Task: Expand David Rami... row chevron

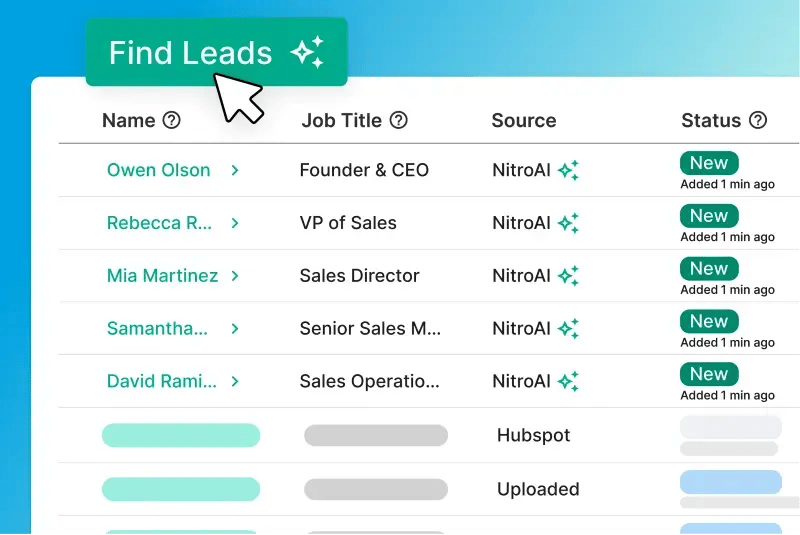Action: click(235, 381)
